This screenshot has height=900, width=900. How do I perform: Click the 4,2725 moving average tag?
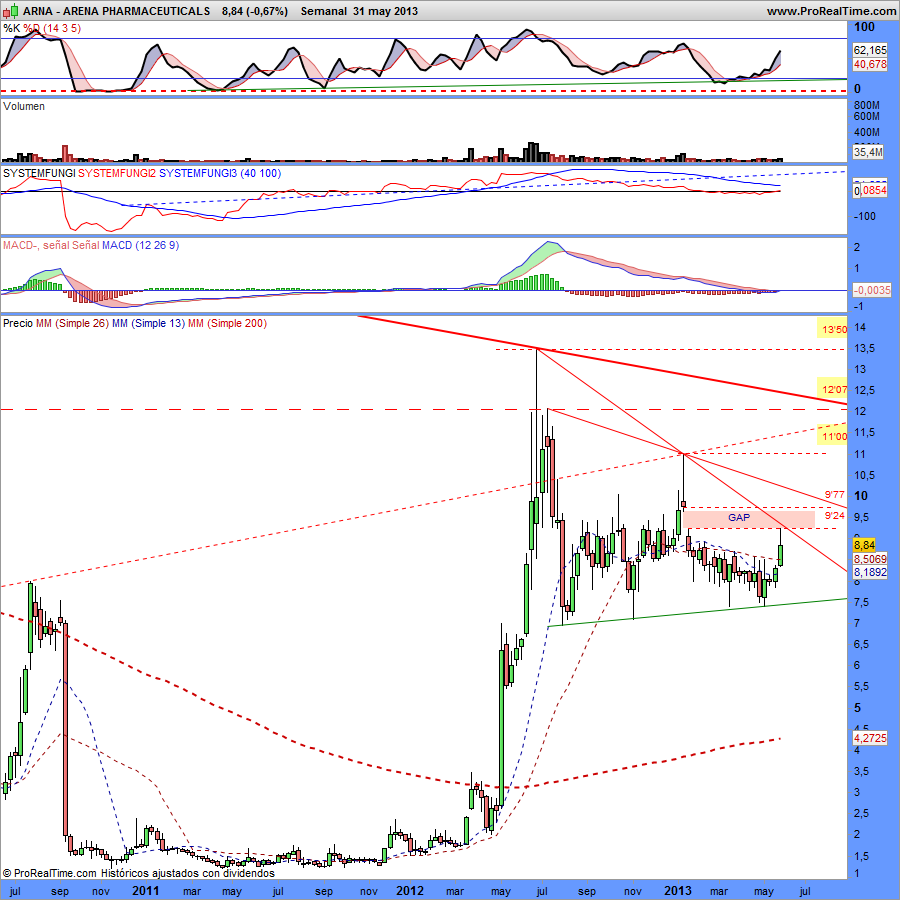tap(870, 738)
